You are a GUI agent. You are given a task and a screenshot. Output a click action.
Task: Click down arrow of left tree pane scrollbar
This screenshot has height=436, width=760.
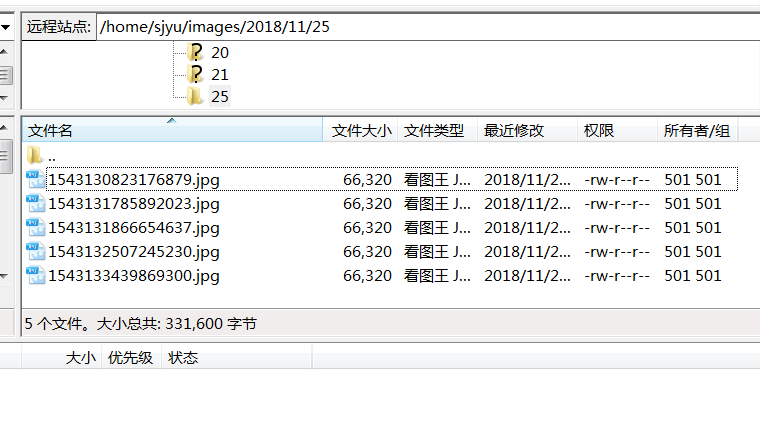pyautogui.click(x=4, y=98)
